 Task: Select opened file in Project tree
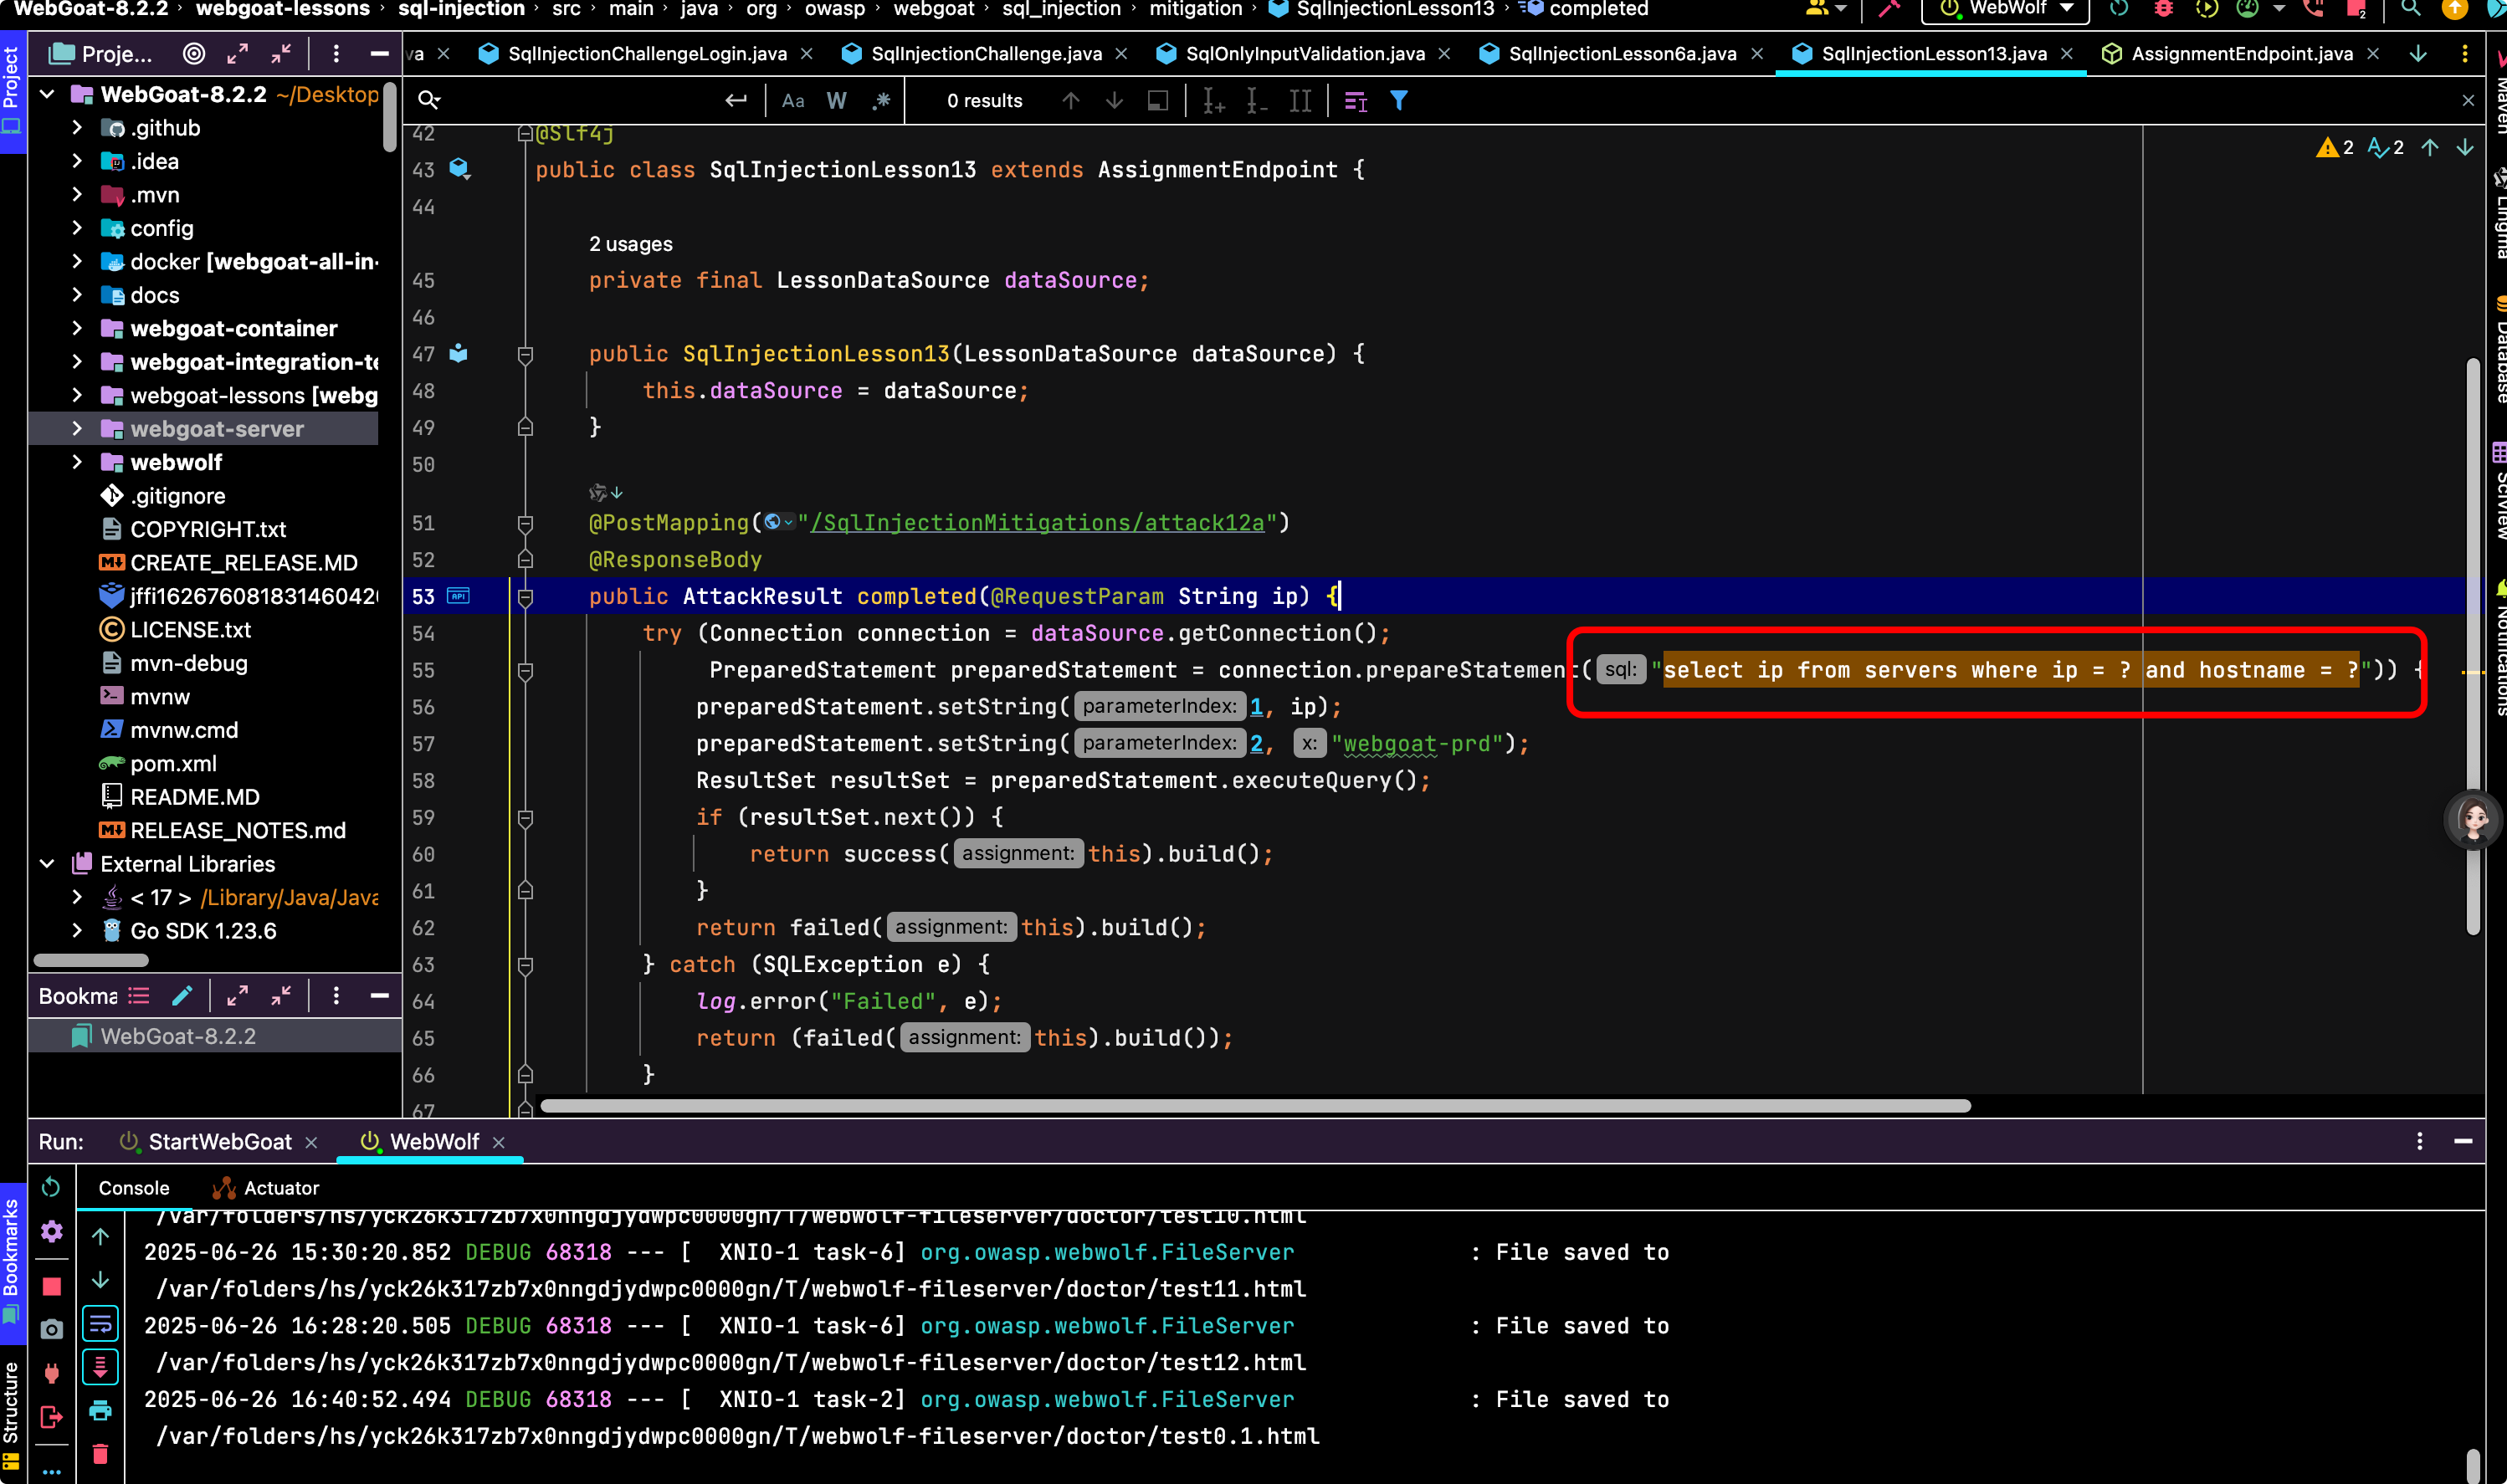tap(194, 54)
